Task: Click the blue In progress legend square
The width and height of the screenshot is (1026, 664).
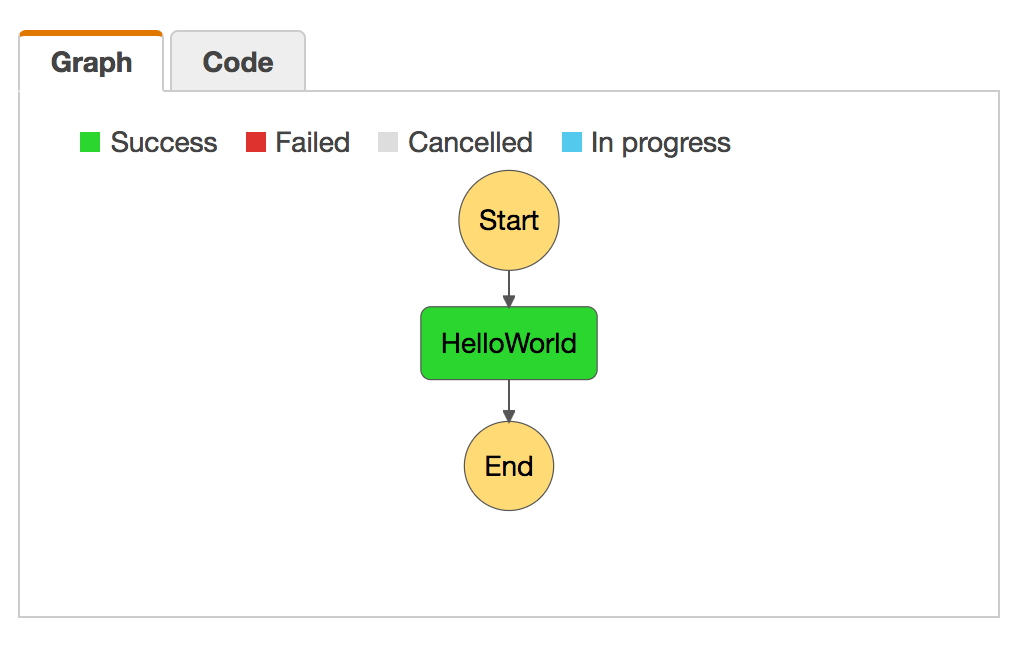Action: (571, 141)
